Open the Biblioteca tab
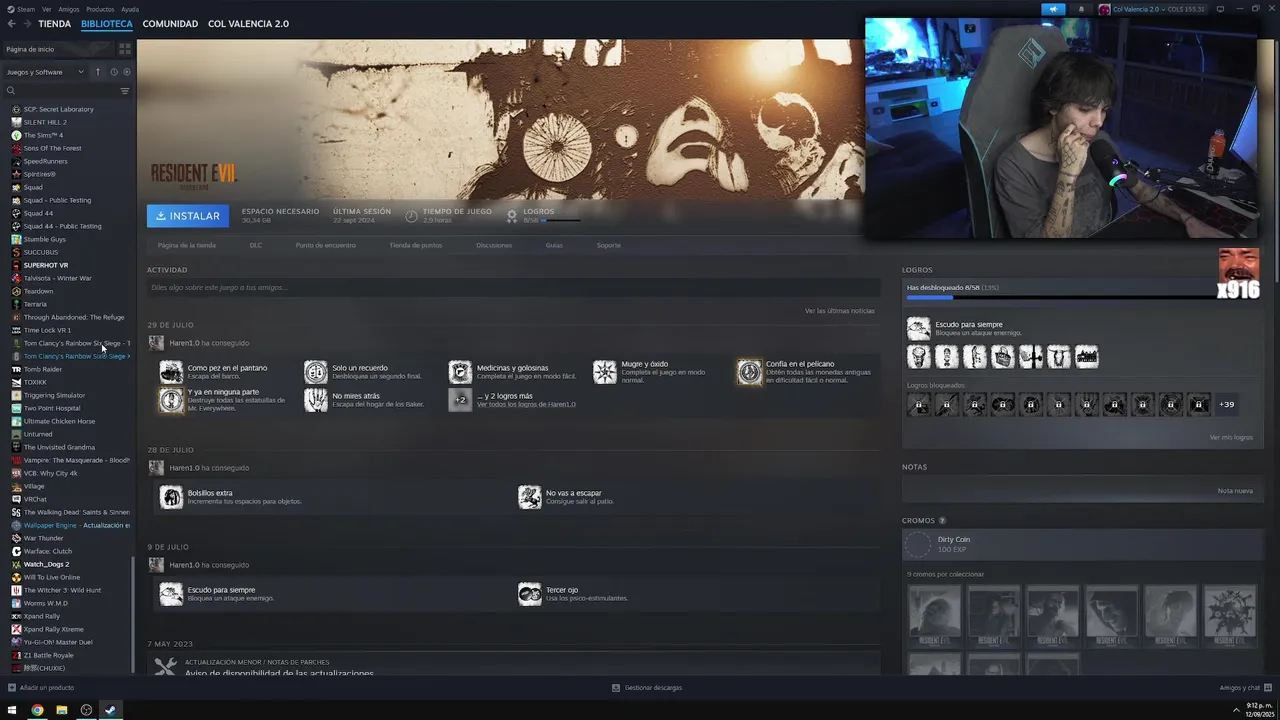Image resolution: width=1280 pixels, height=720 pixels. (106, 24)
